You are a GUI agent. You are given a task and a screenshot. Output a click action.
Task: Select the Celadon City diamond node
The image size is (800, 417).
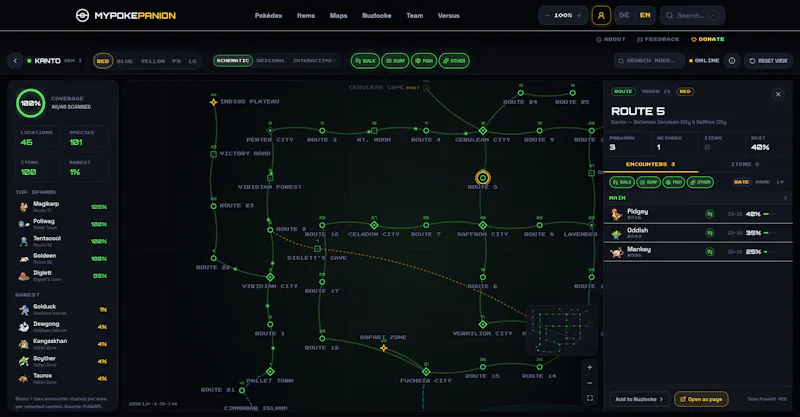point(374,225)
